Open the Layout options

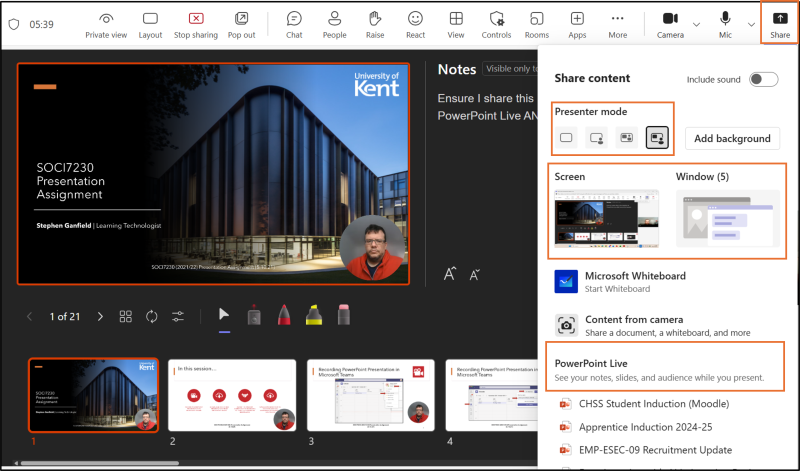point(150,26)
